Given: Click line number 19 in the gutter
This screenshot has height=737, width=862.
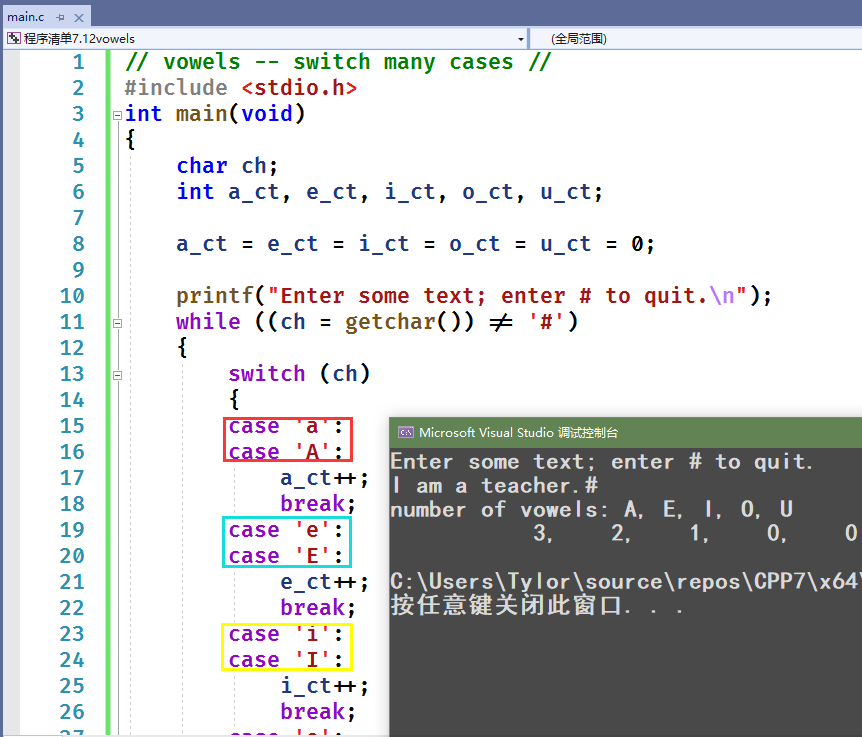Looking at the screenshot, I should point(72,530).
